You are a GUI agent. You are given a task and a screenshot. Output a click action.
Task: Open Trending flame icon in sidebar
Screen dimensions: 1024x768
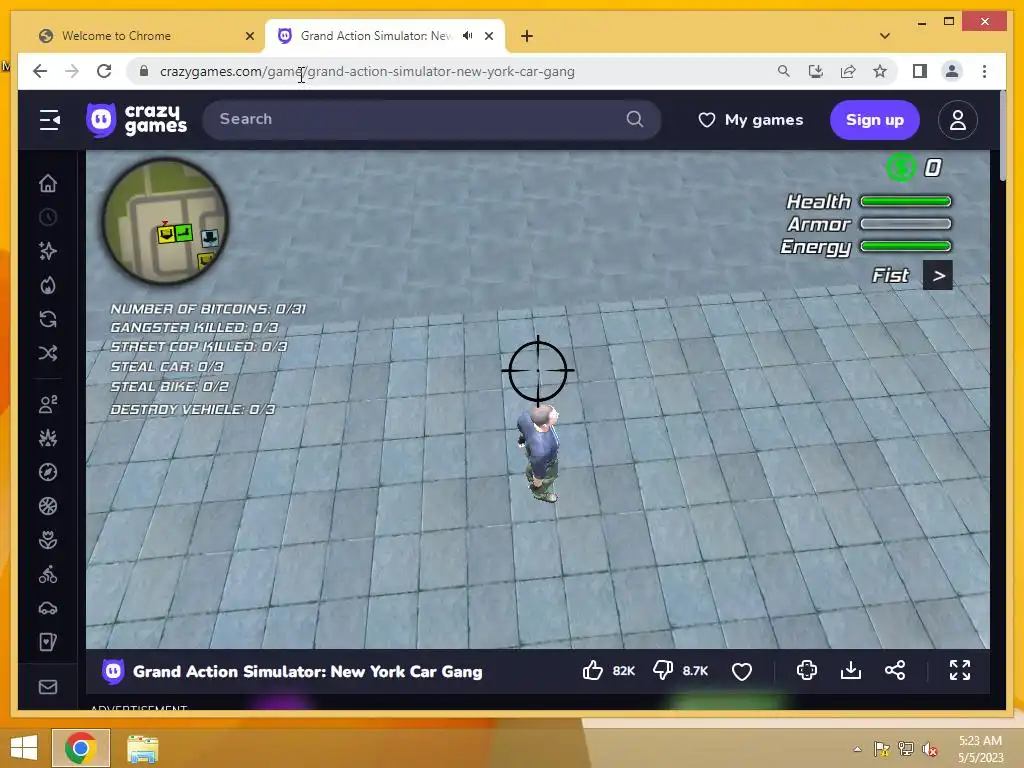tap(48, 285)
